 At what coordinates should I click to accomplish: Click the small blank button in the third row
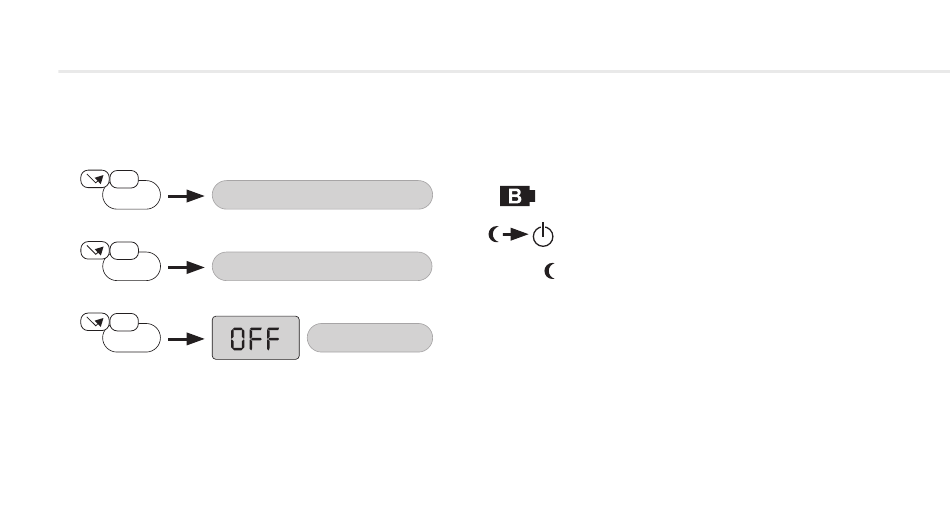tap(124, 322)
